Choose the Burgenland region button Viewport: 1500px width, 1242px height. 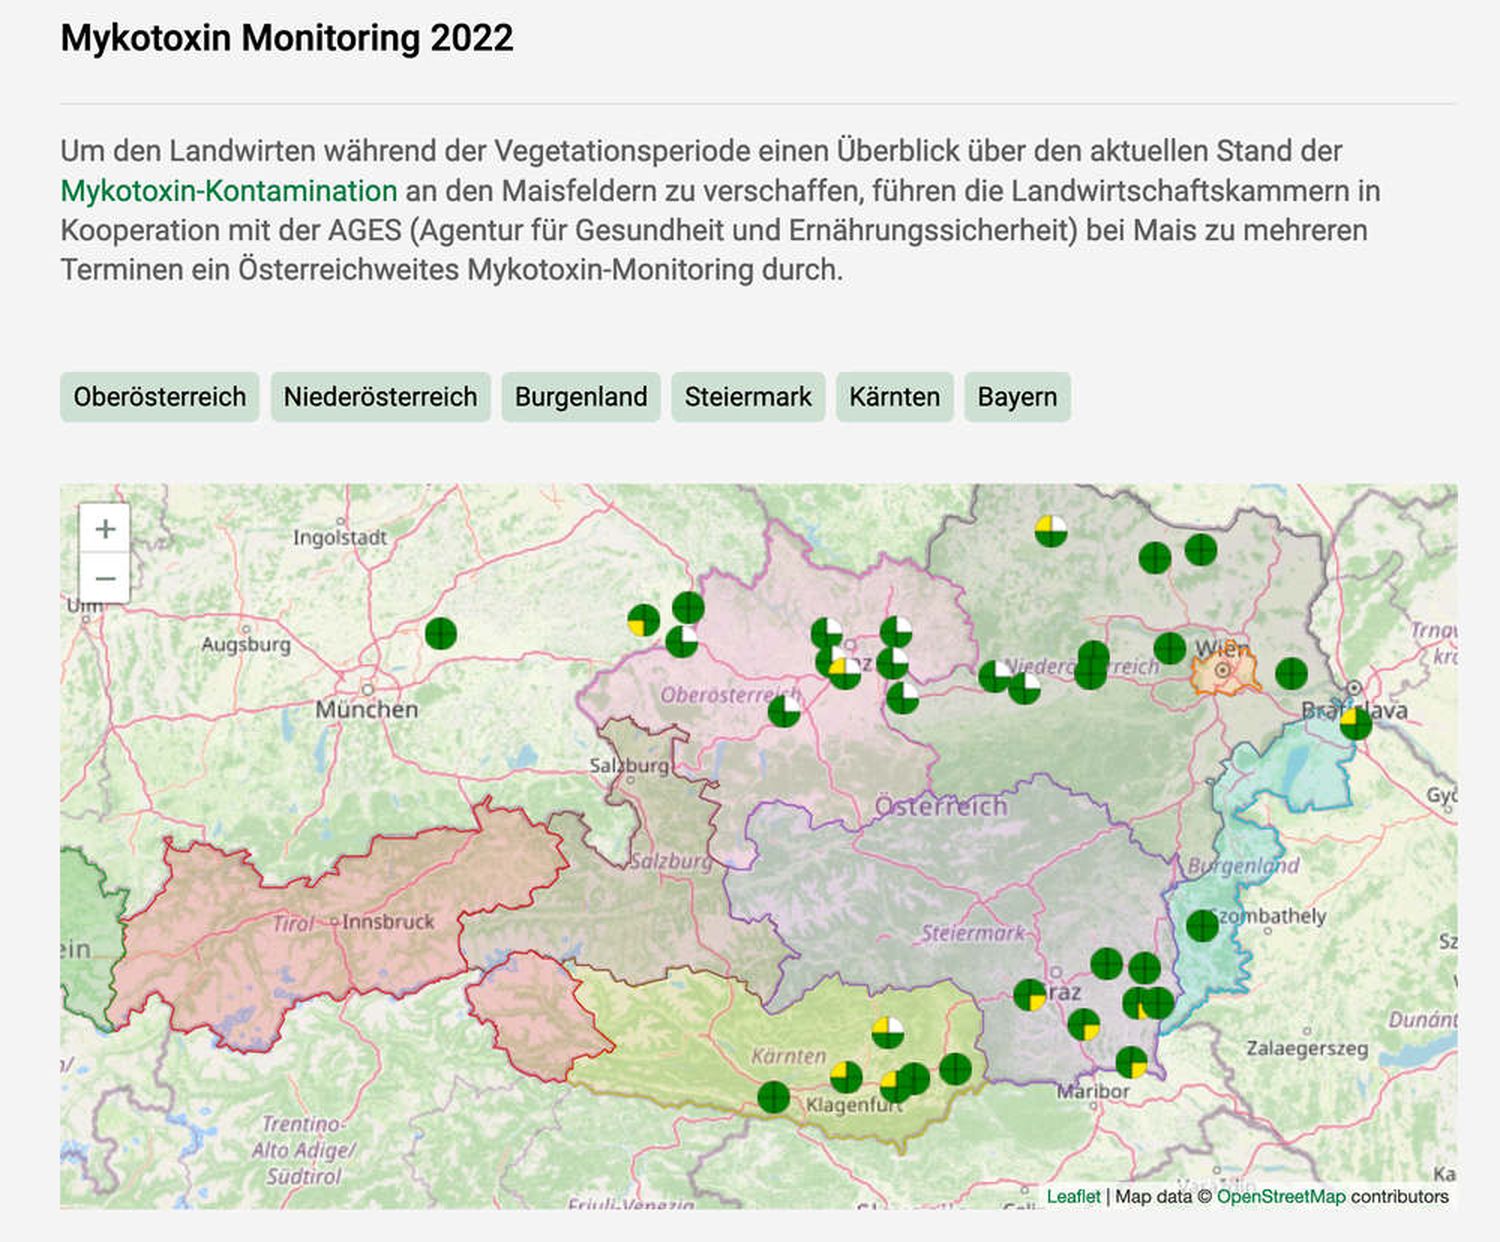(x=581, y=397)
